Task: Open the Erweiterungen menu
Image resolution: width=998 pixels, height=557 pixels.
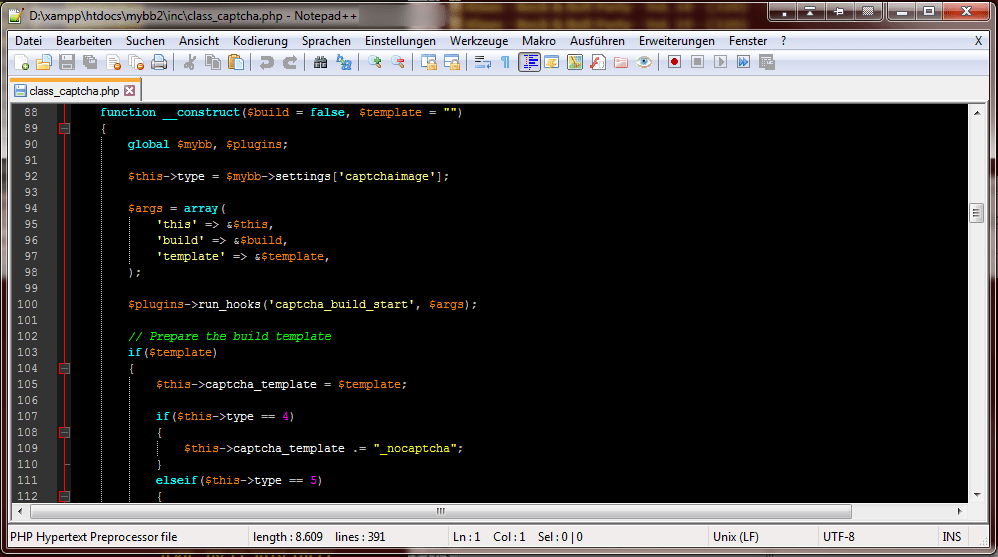Action: (677, 41)
